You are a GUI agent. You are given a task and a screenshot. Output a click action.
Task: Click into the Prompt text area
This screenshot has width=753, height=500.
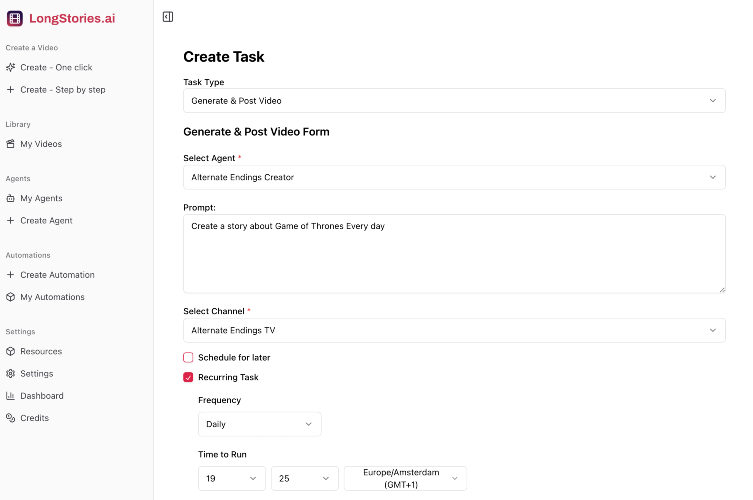click(454, 253)
